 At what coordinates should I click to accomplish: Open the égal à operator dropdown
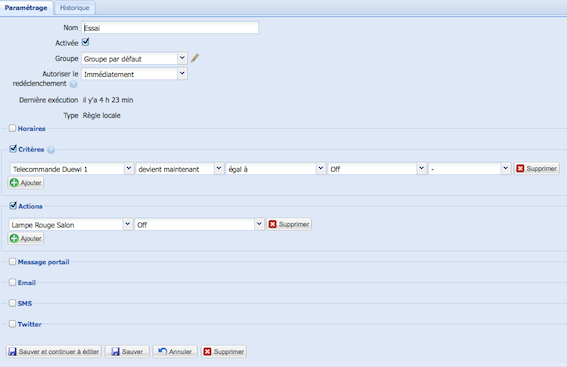[x=276, y=169]
